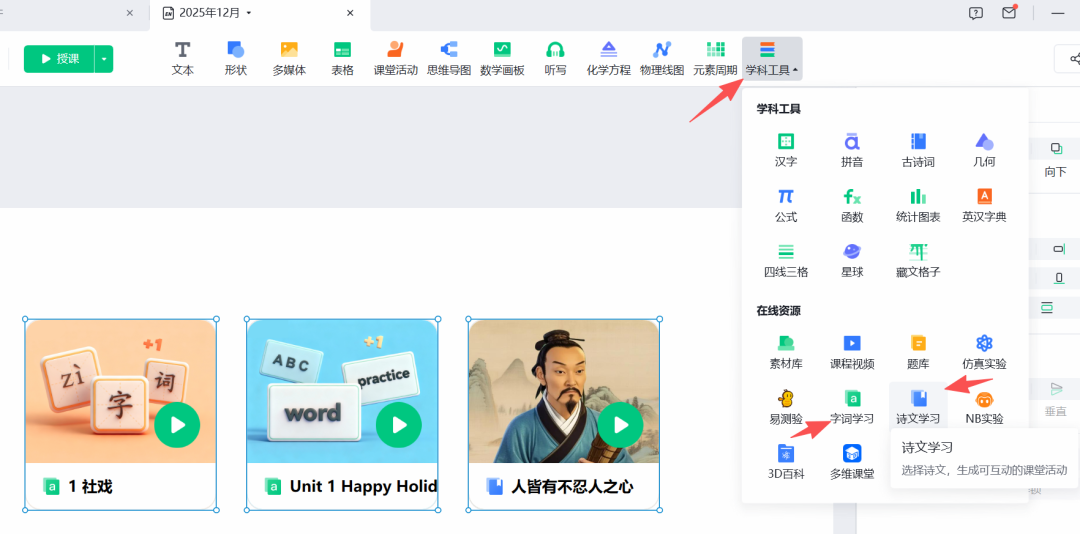Insert a table with 表格
This screenshot has height=534, width=1080.
coord(342,59)
